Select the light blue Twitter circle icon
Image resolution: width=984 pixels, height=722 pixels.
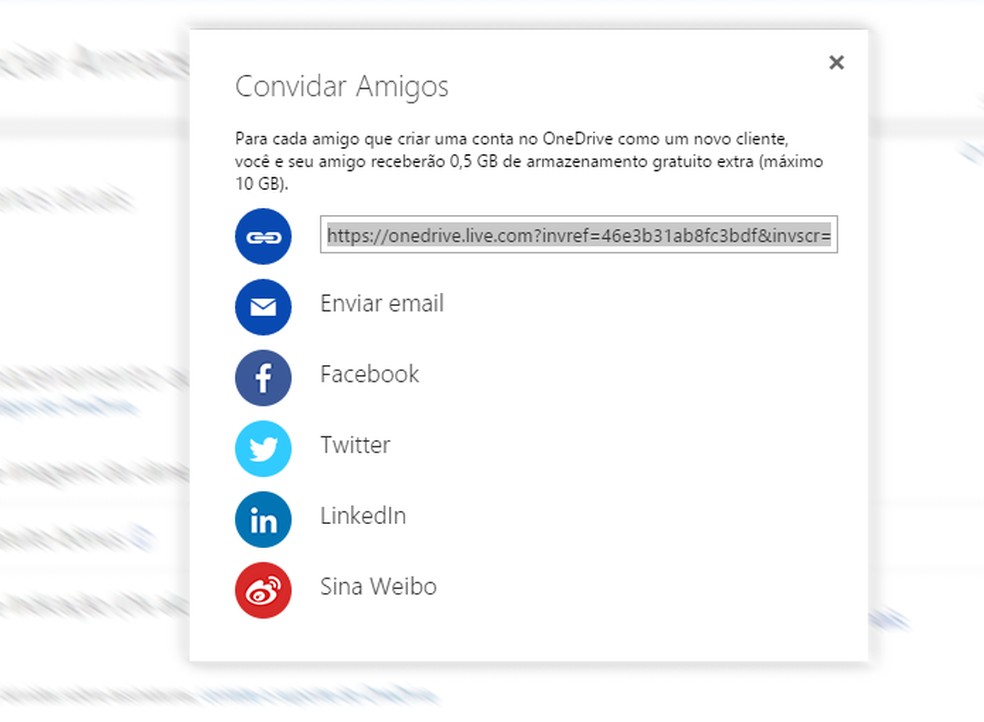click(x=262, y=449)
